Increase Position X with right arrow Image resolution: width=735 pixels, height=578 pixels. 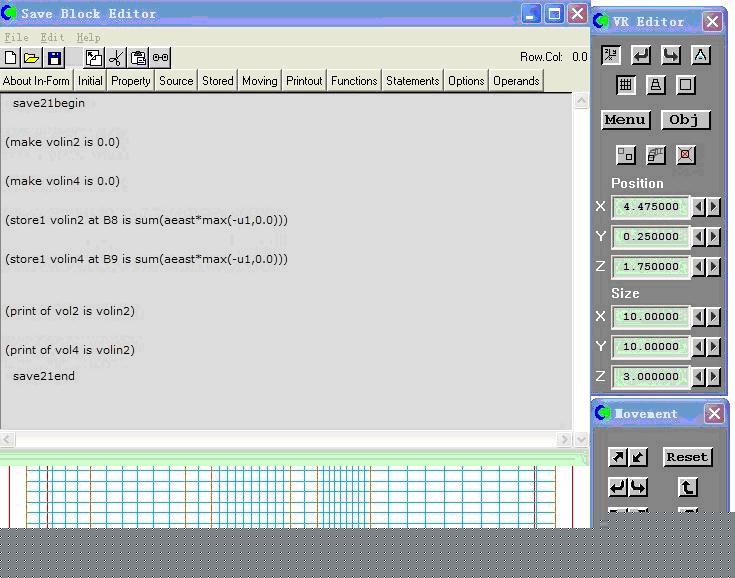pos(713,207)
